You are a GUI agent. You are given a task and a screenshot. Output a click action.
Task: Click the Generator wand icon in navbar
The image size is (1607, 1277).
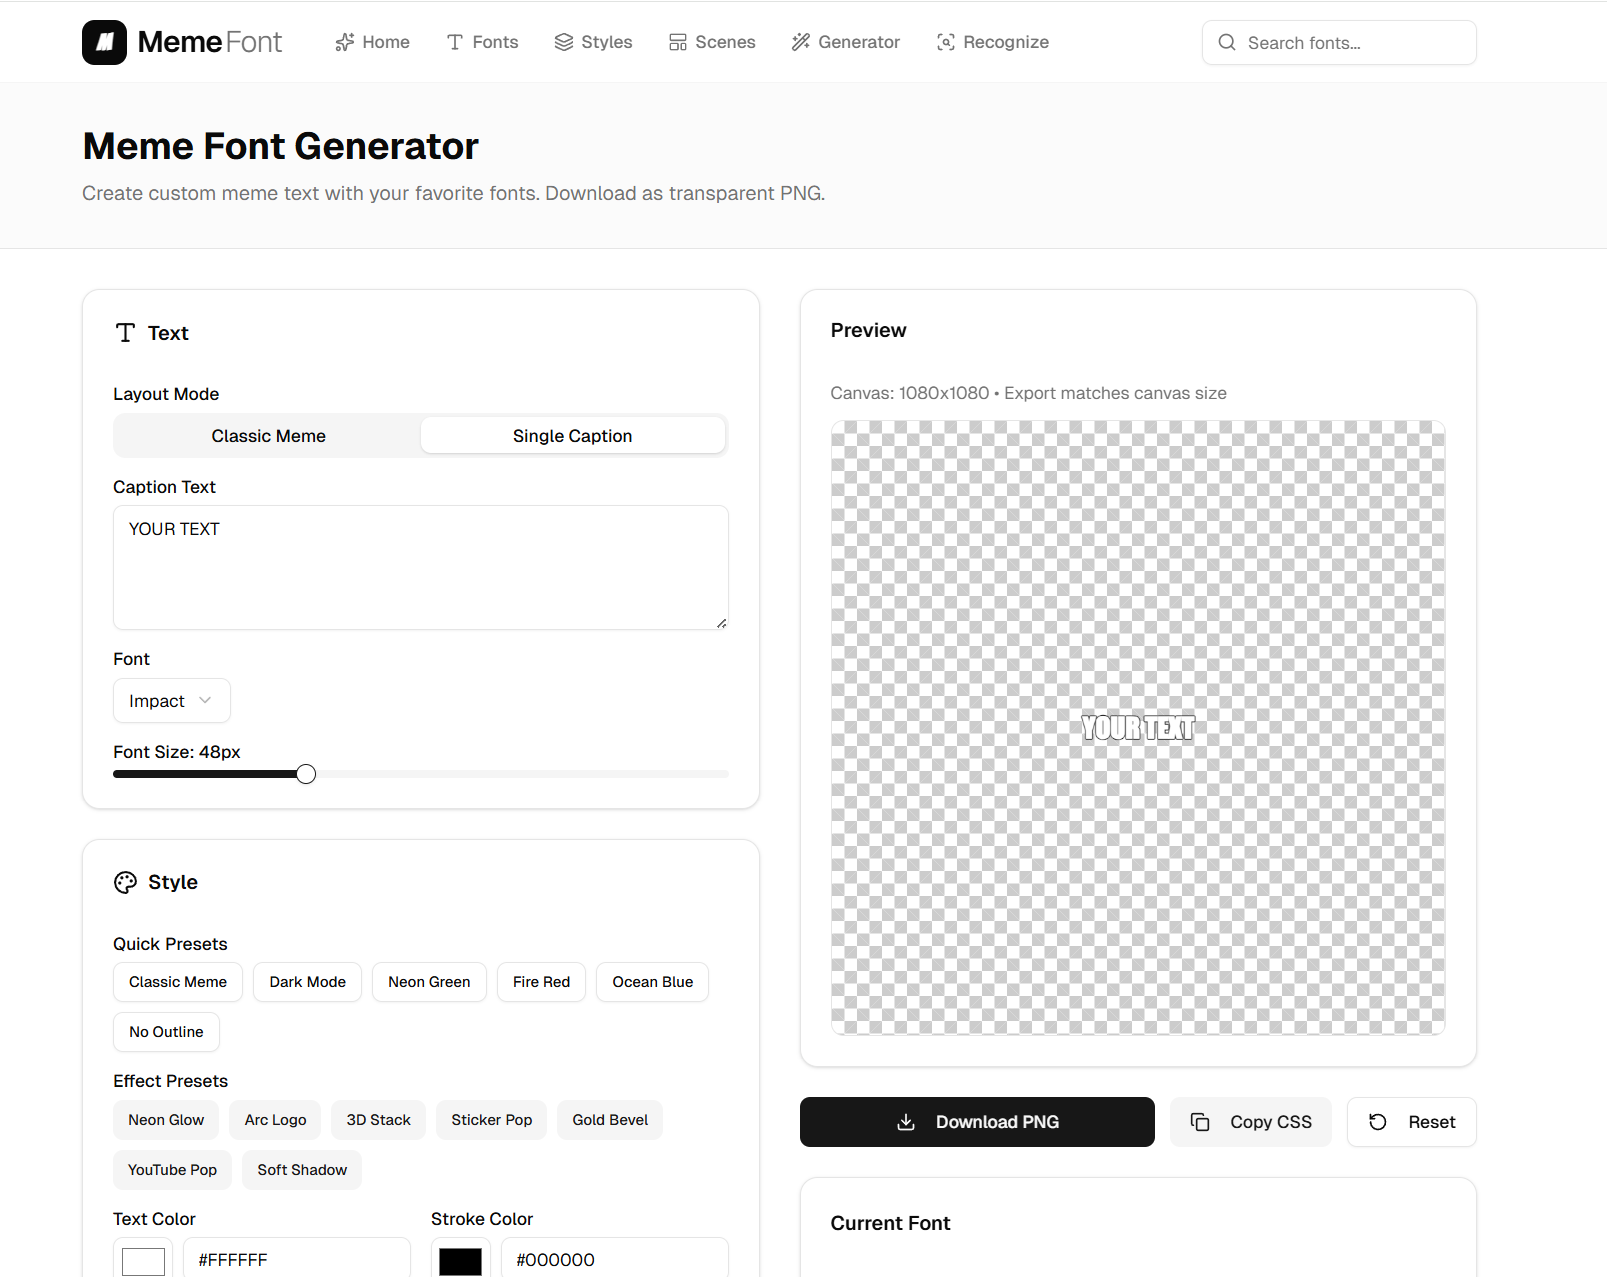coord(801,42)
